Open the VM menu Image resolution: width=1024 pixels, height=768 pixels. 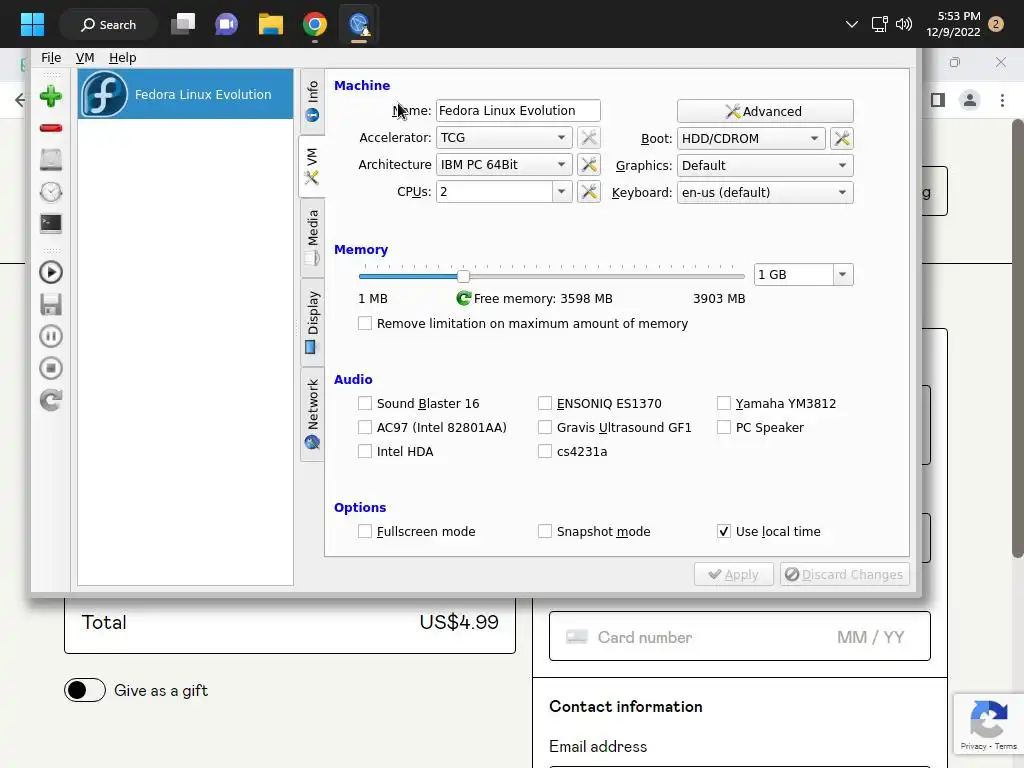(85, 57)
